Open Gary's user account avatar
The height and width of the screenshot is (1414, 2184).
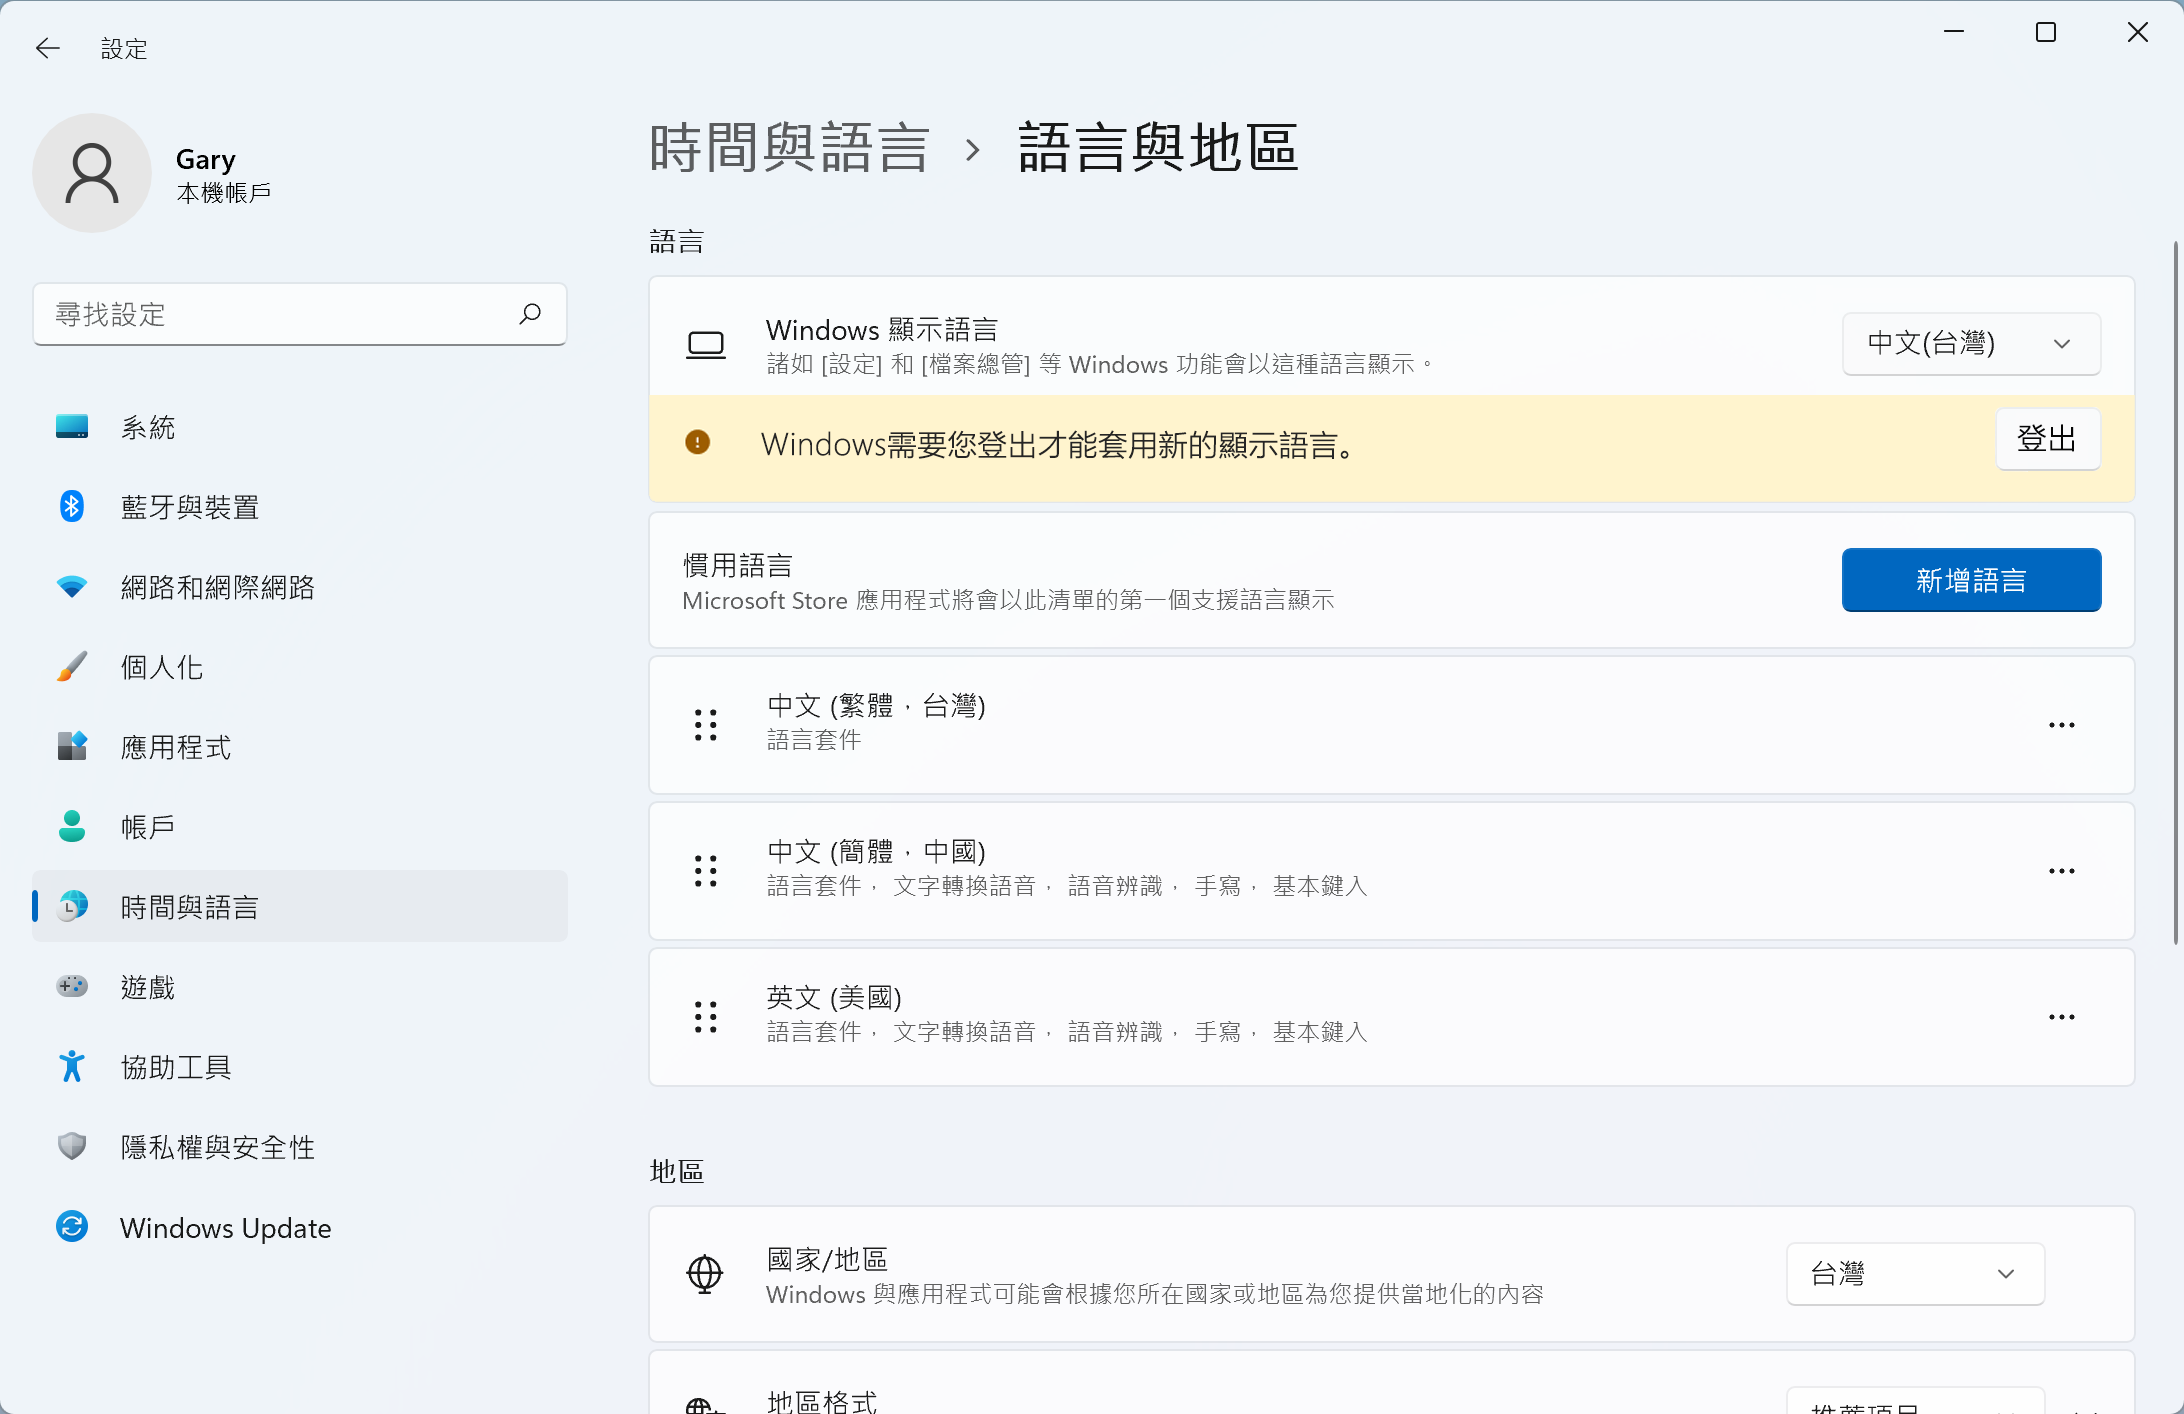point(92,173)
